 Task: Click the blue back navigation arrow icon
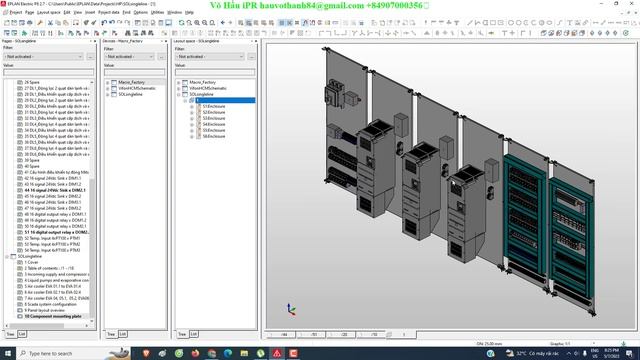tap(222, 22)
